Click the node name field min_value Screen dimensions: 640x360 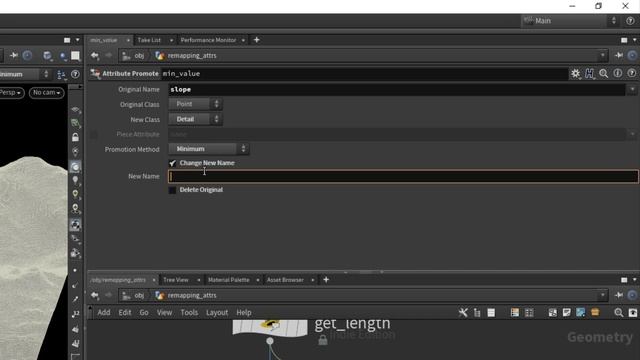coord(364,73)
